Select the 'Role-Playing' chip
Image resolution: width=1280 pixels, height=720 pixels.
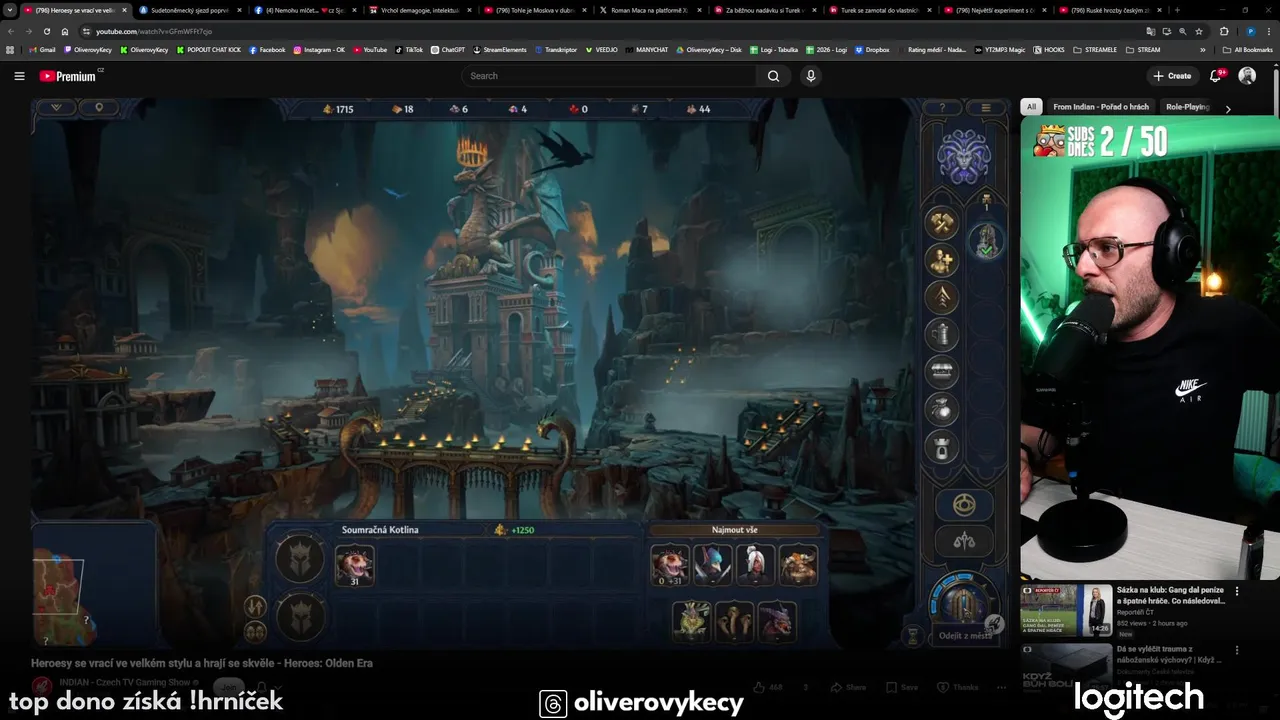pyautogui.click(x=1188, y=107)
